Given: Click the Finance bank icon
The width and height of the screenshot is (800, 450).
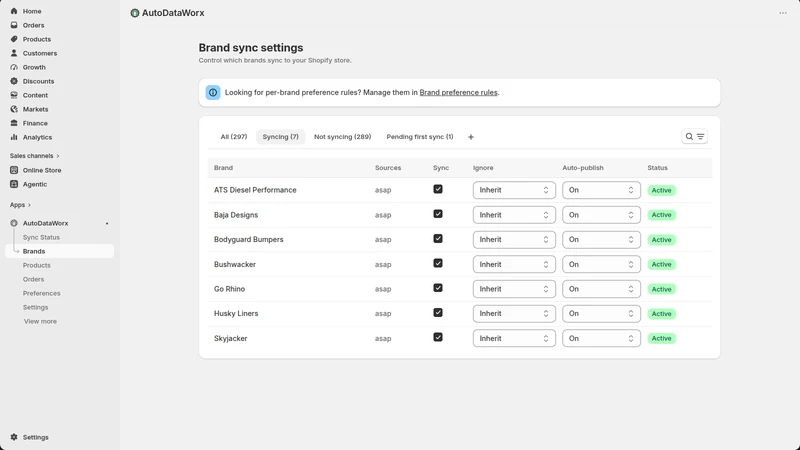Looking at the screenshot, I should (x=14, y=123).
